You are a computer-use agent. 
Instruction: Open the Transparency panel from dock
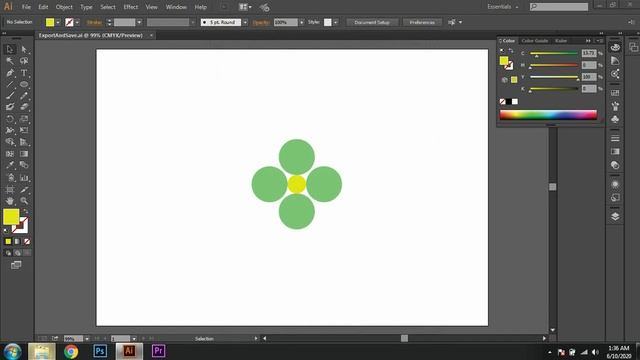615,165
